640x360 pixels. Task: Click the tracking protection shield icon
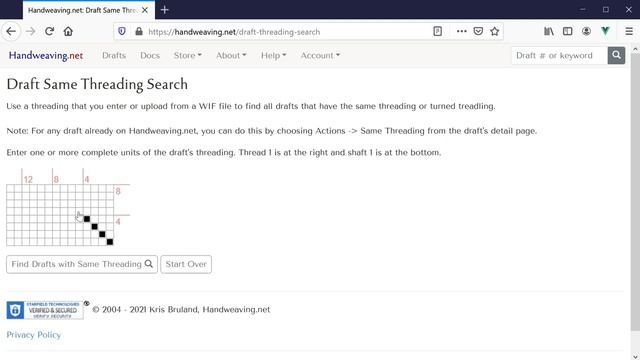coord(122,31)
